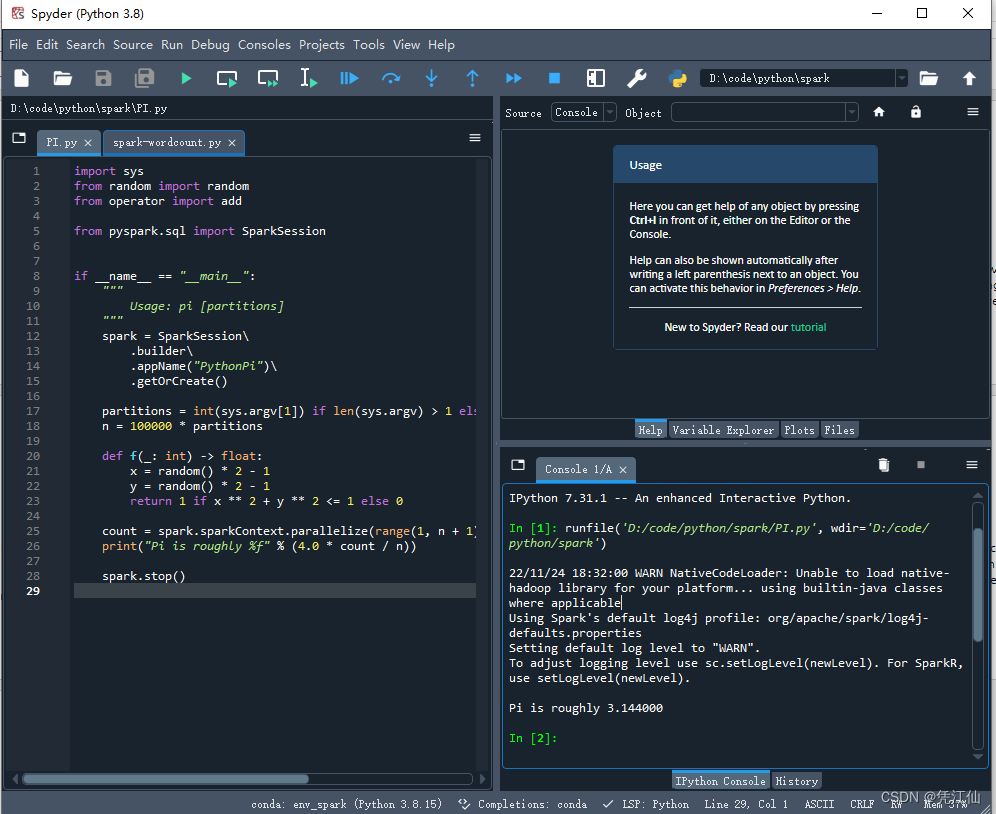Open the Source menu
Screen dimensions: 996x814
tap(133, 44)
